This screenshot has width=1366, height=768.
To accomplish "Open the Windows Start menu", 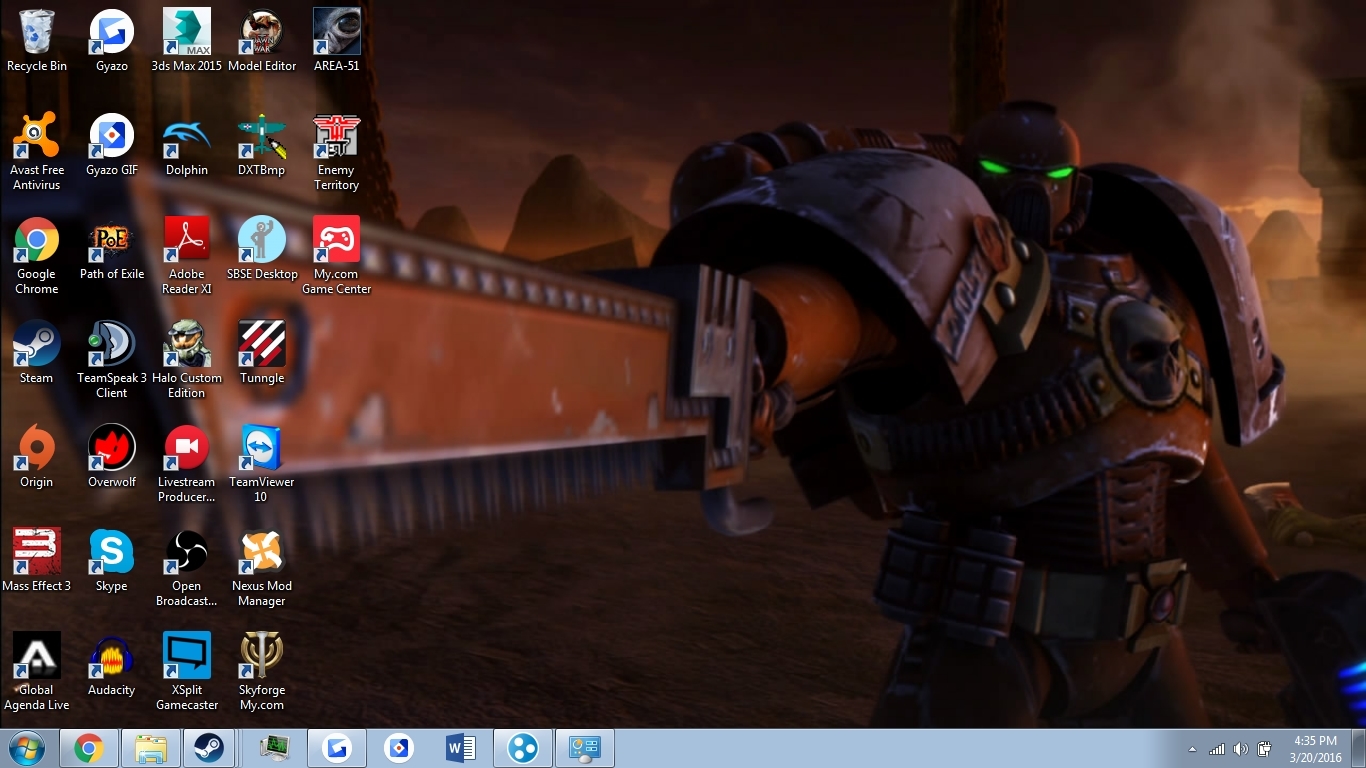I will (27, 748).
